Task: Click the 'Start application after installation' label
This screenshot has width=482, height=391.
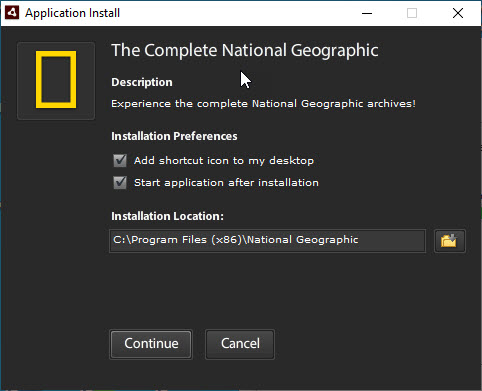Action: [226, 183]
